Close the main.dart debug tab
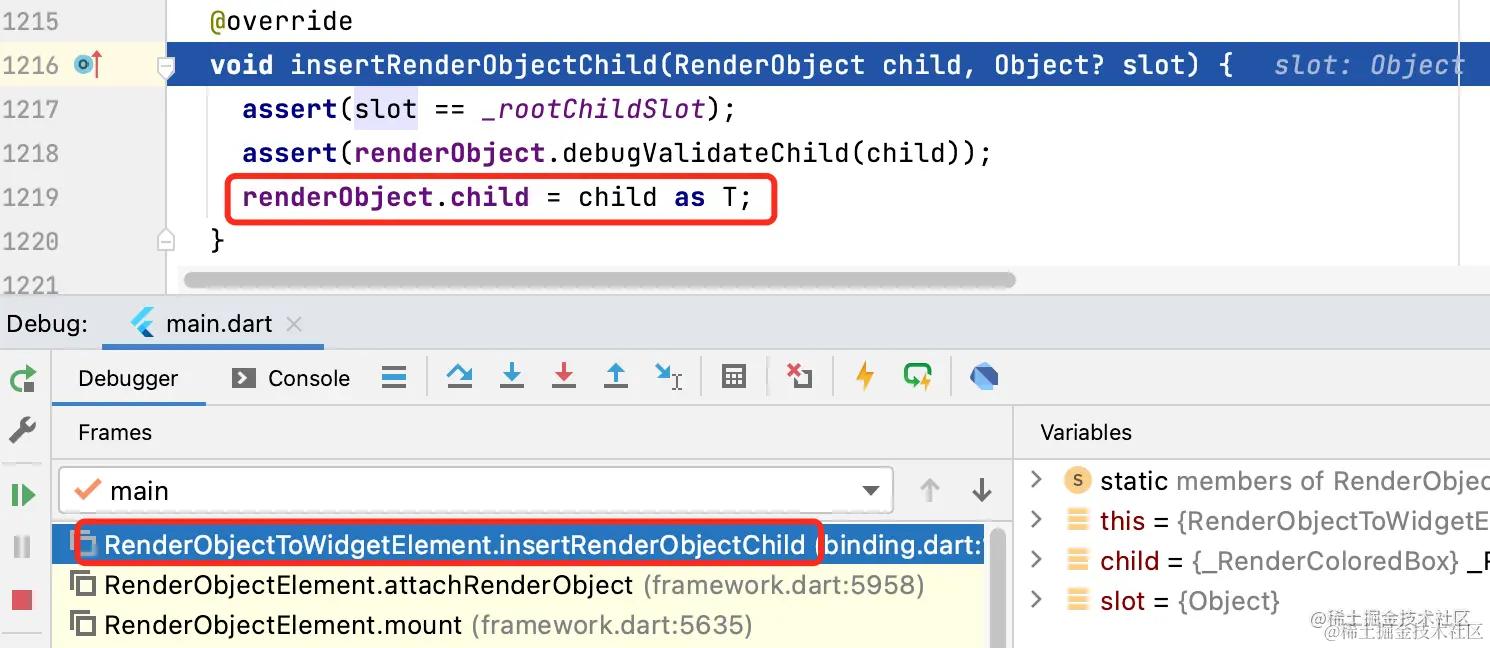 tap(294, 324)
